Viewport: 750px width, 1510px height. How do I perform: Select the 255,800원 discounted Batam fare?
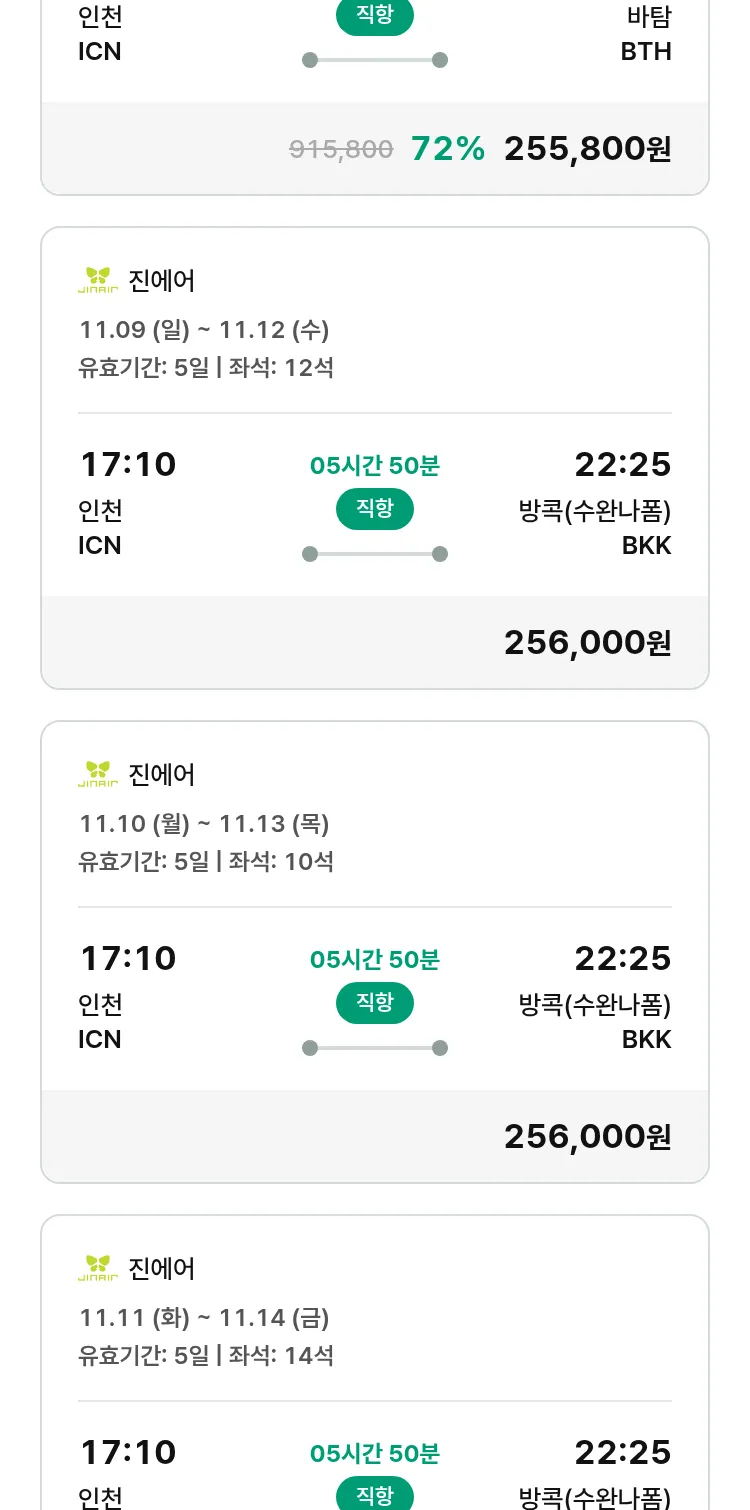587,149
